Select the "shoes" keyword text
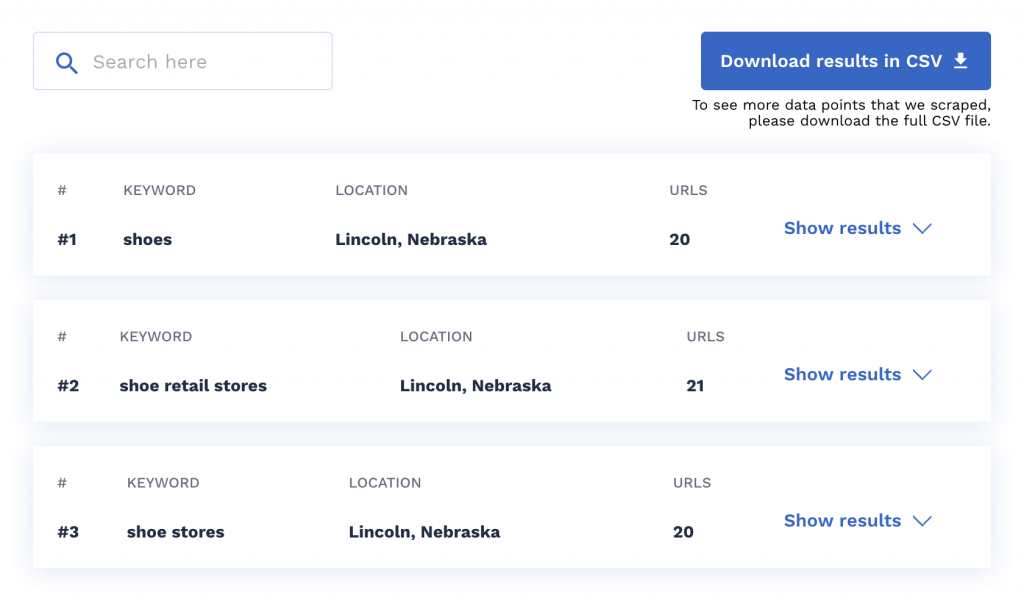 coord(148,240)
